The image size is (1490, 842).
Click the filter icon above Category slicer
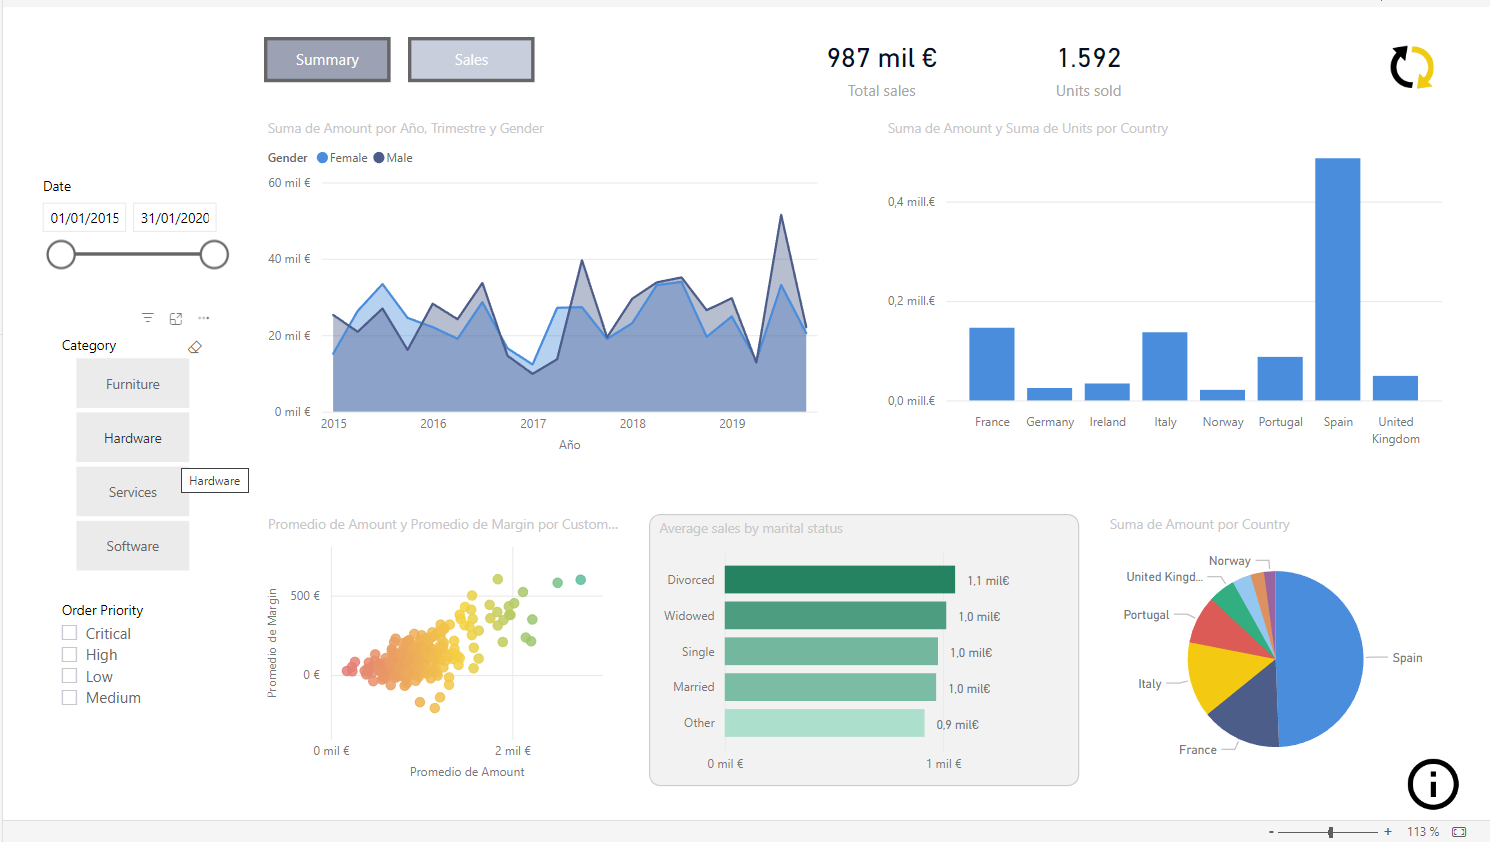[148, 318]
